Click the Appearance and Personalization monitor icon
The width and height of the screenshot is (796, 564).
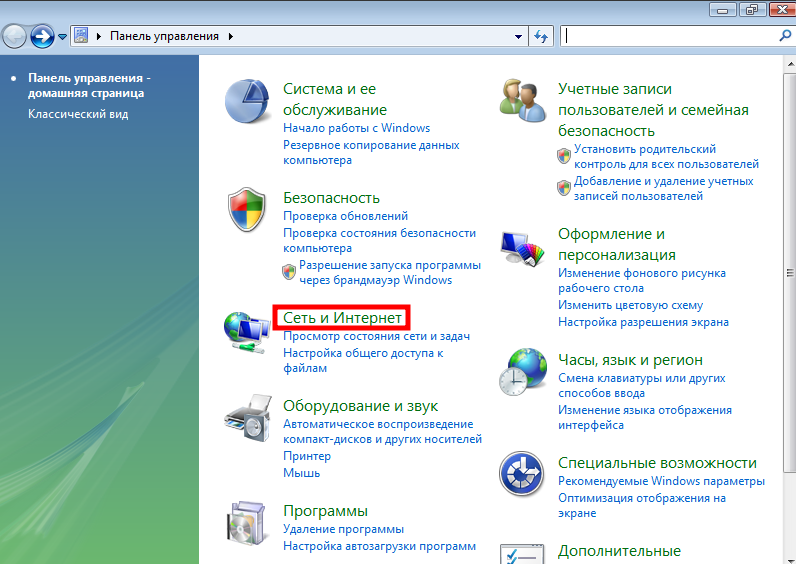click(x=522, y=249)
